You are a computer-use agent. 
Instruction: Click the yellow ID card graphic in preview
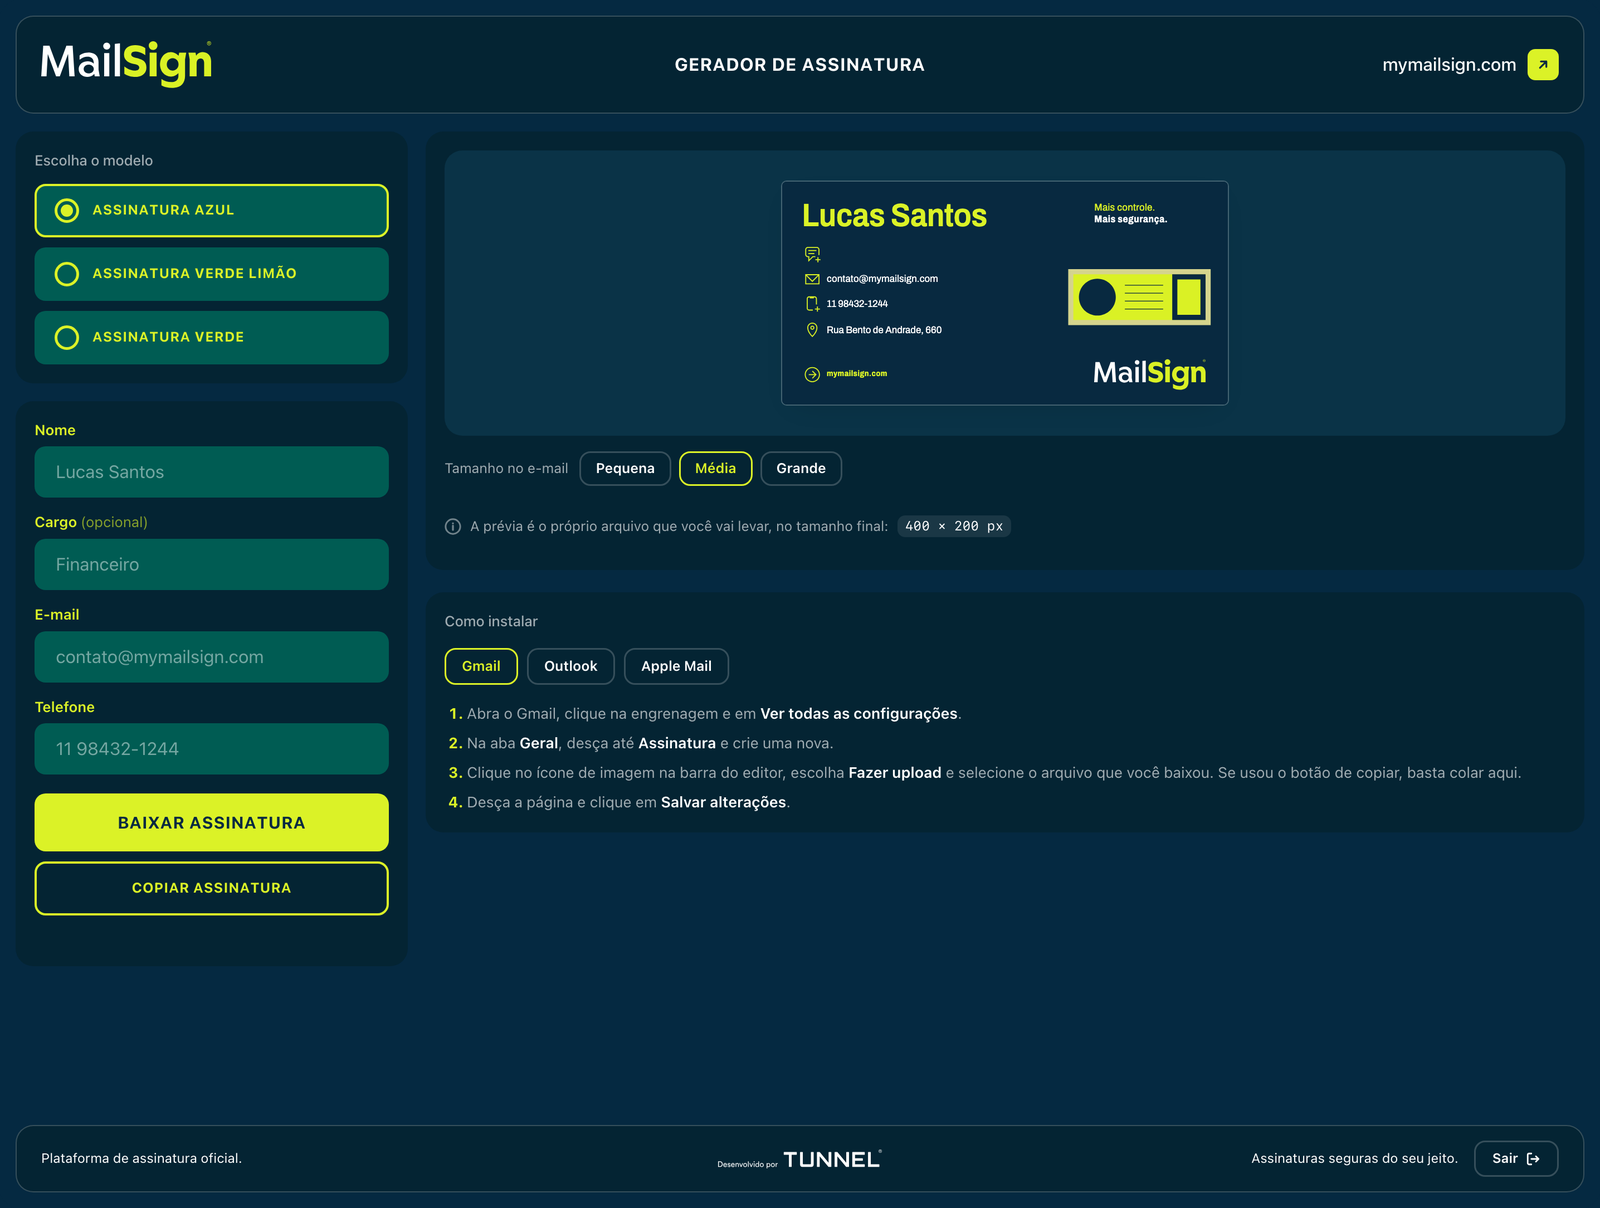click(1139, 297)
